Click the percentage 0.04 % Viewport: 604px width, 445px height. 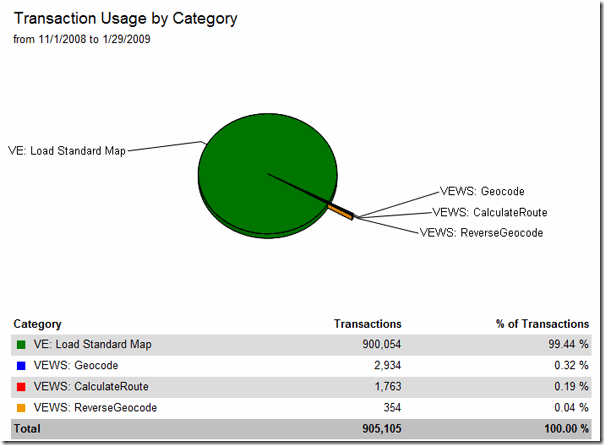click(571, 408)
